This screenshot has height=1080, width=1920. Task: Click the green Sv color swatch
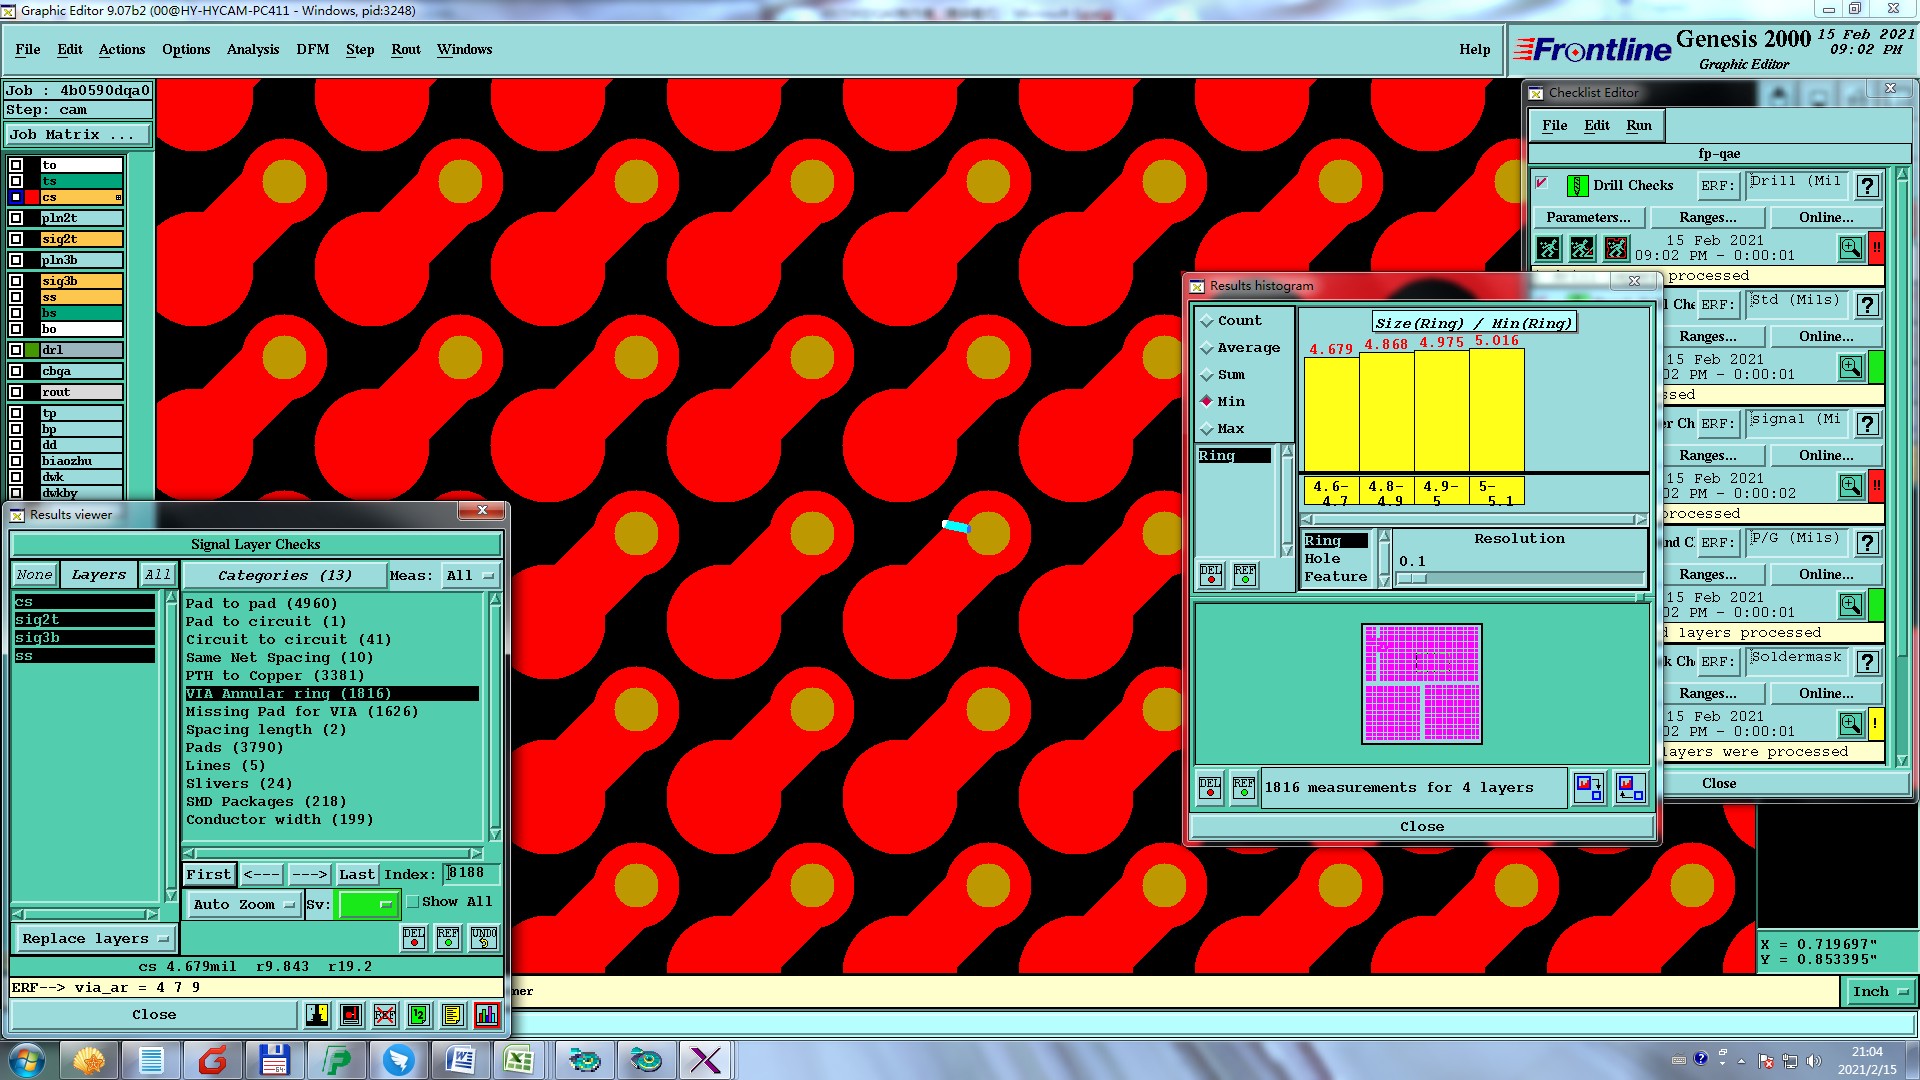[367, 905]
